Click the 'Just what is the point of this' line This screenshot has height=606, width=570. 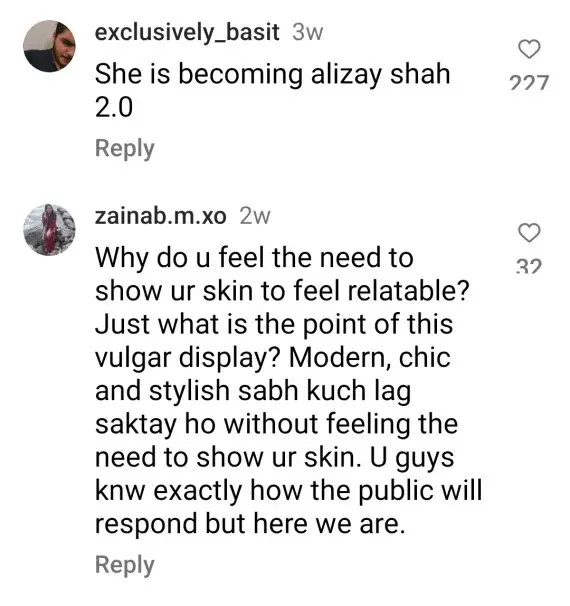(x=274, y=324)
